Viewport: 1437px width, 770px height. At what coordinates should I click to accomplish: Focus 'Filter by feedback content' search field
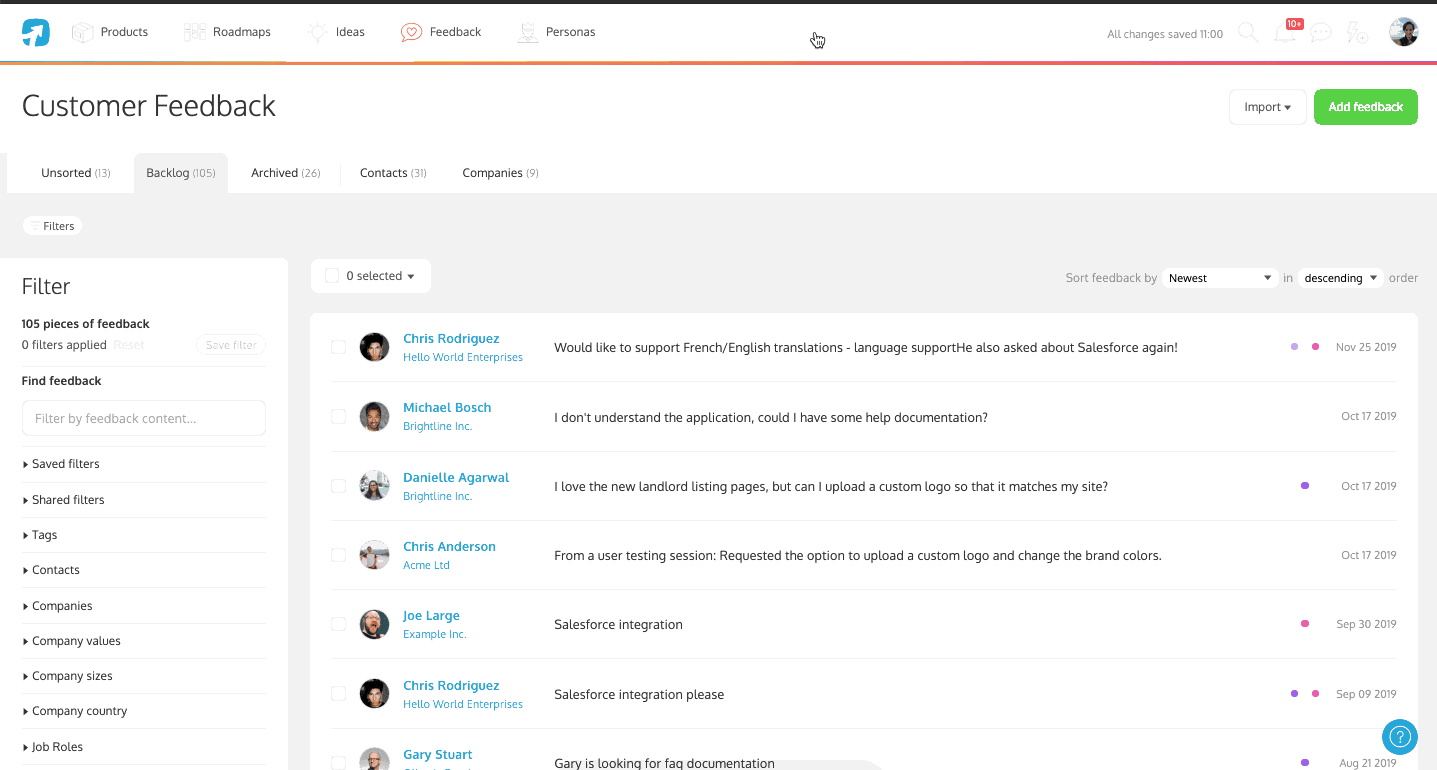click(144, 418)
